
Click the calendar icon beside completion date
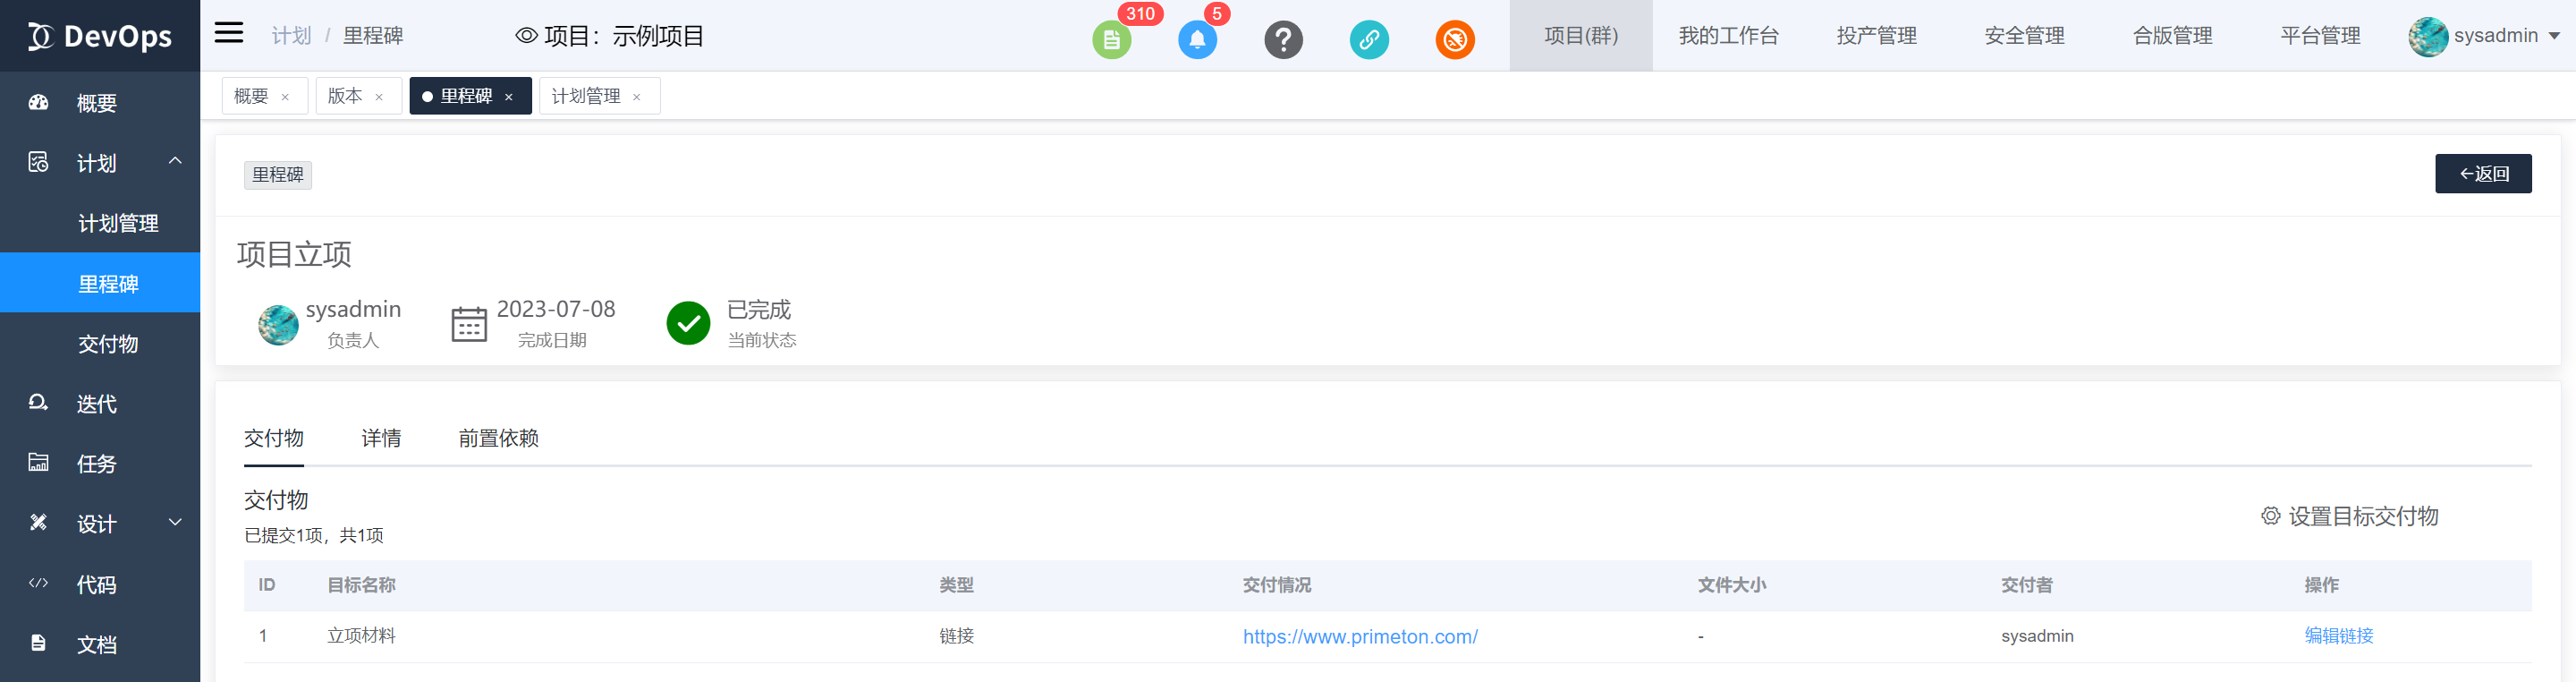coord(469,324)
